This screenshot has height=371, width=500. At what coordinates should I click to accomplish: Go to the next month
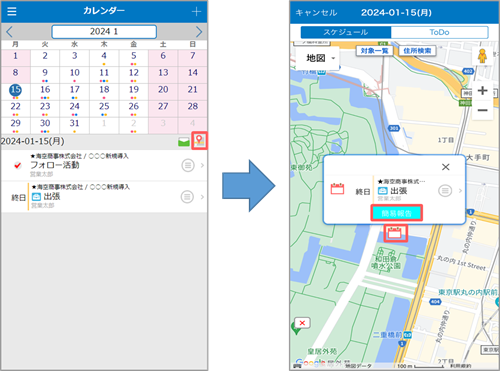[x=199, y=32]
